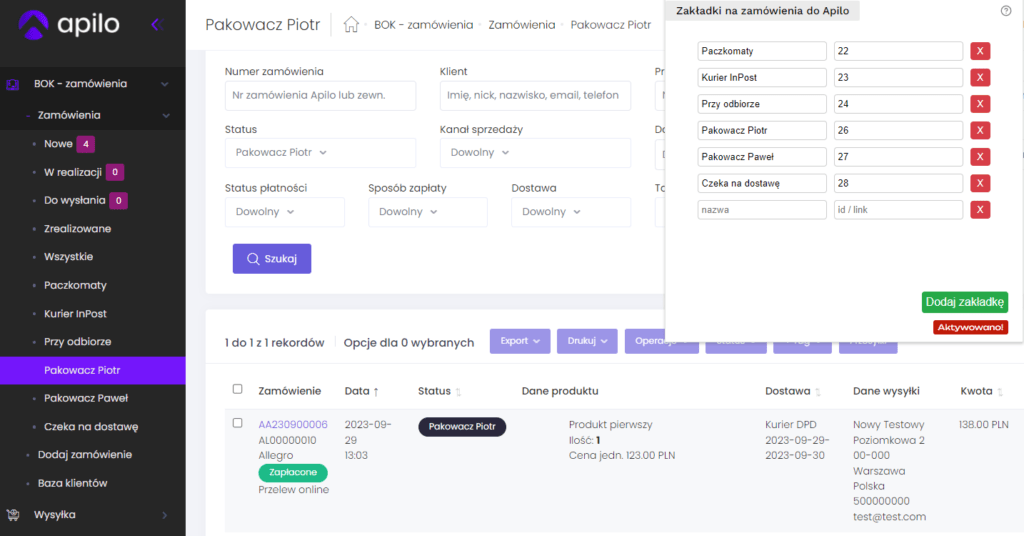Delete the Pakowacz Paweł bookmark entry

(980, 156)
